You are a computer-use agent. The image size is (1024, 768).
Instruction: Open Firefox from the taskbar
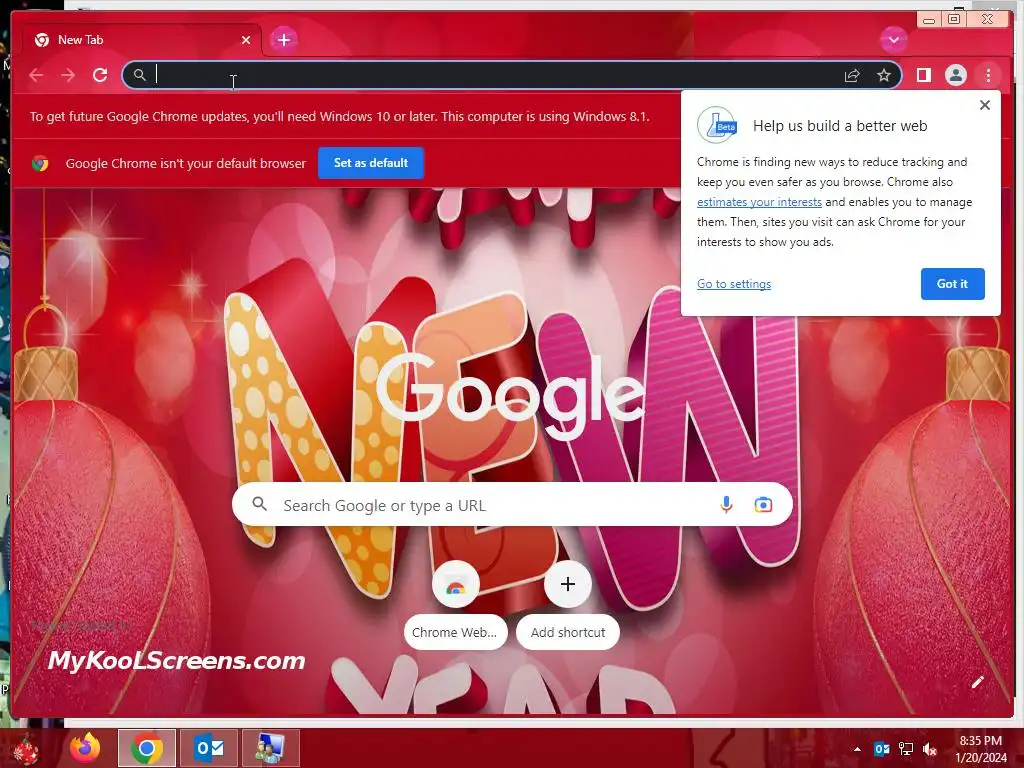tap(85, 748)
